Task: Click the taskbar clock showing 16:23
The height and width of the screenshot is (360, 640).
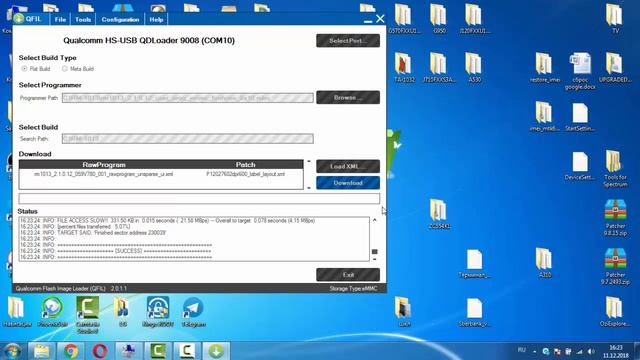Action: tap(616, 351)
